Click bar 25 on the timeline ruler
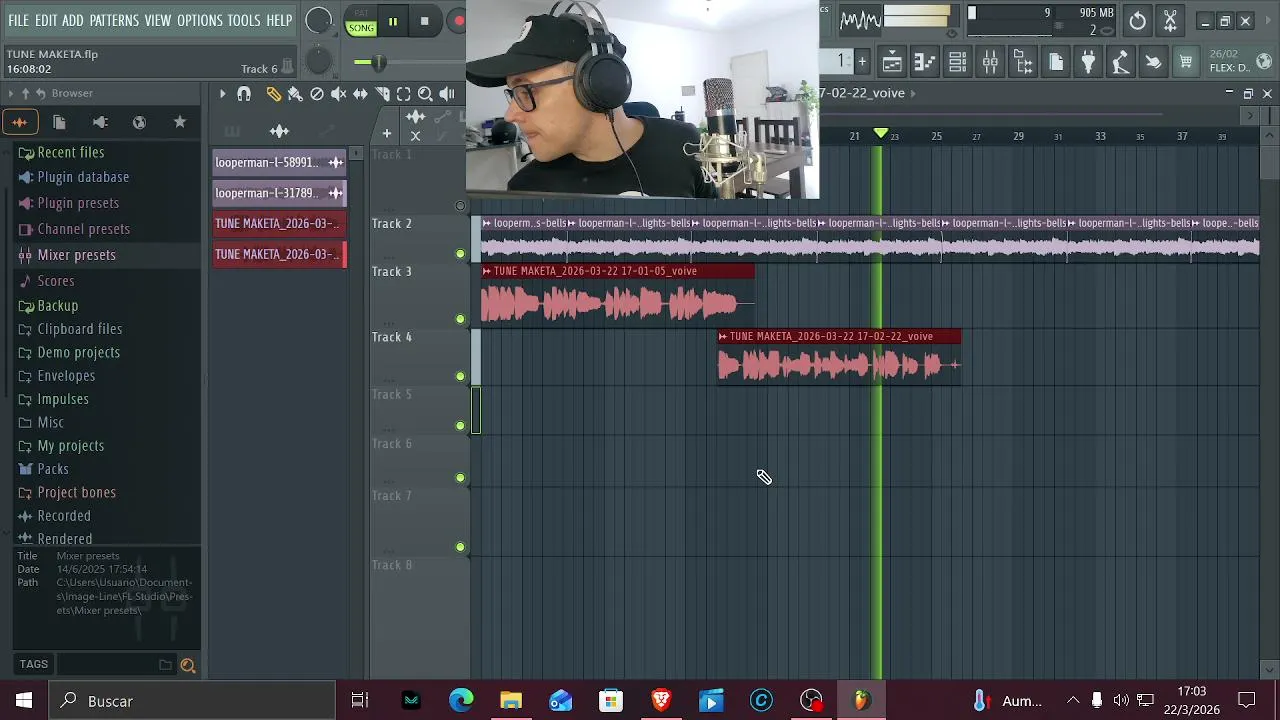The height and width of the screenshot is (720, 1280). tap(936, 136)
